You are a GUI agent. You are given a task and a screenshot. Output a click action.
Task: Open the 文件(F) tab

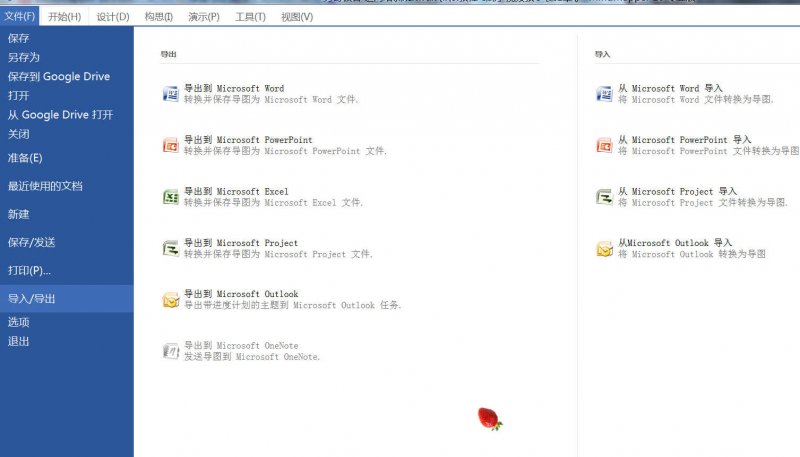[x=19, y=16]
